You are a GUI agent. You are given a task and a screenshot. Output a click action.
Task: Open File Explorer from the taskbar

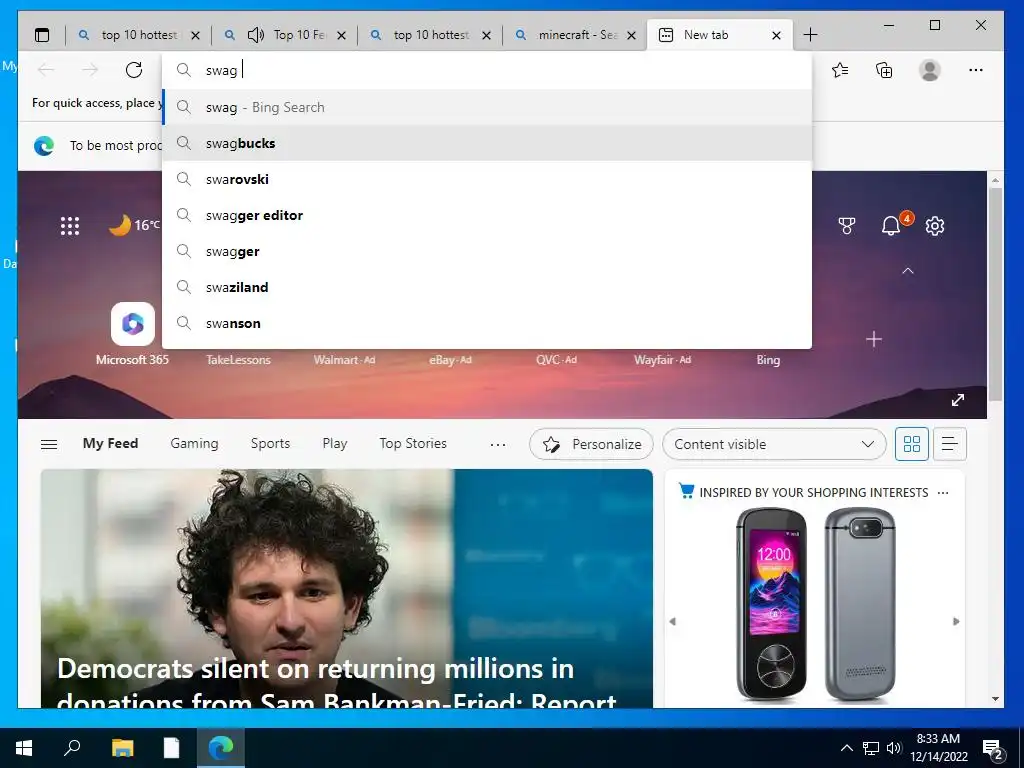click(122, 748)
